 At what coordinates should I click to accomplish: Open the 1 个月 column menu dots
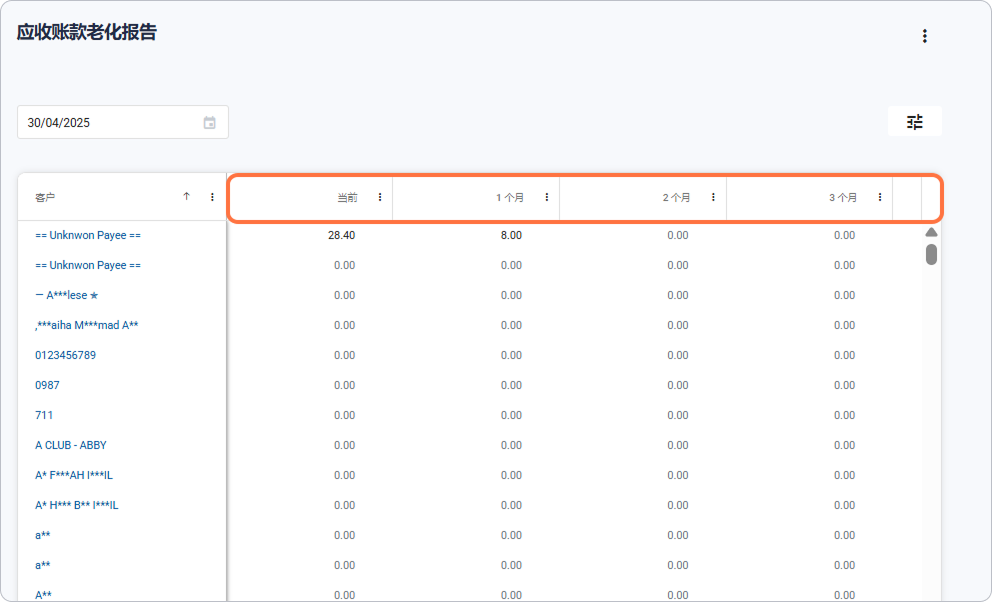click(547, 197)
